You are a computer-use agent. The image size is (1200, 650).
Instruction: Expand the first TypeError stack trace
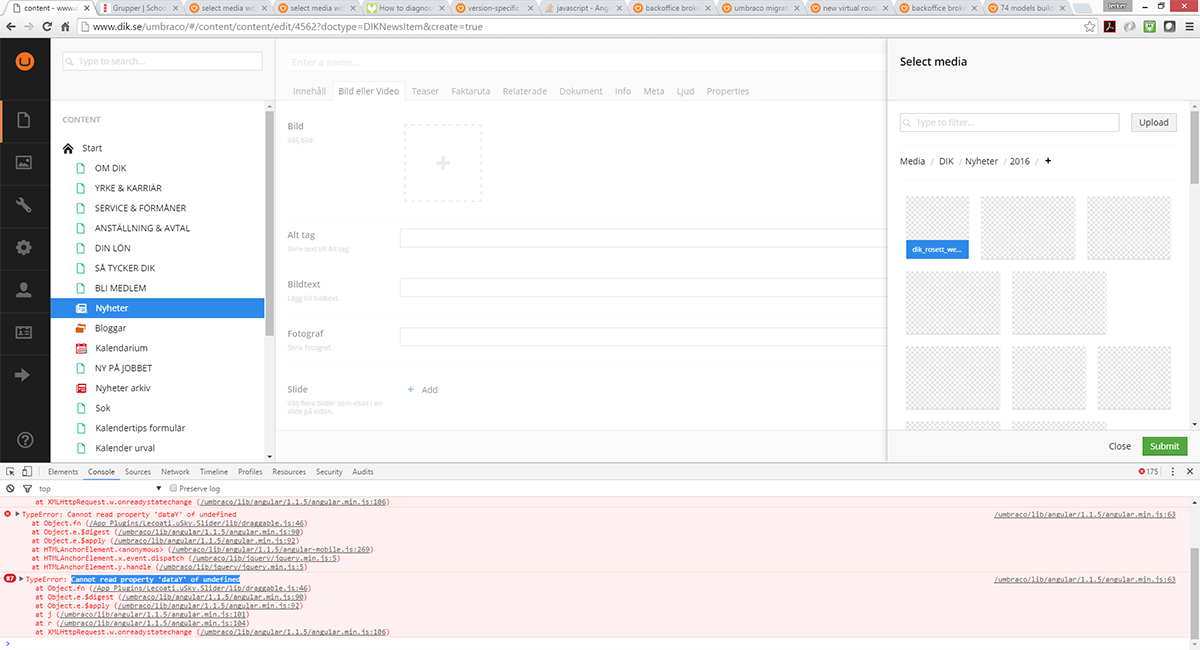18,514
